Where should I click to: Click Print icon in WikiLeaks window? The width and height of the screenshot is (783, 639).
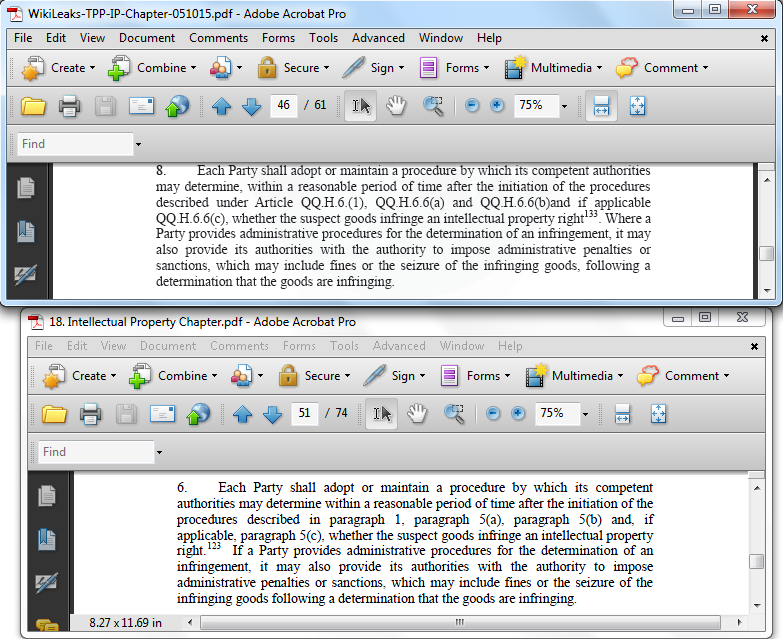(x=69, y=106)
